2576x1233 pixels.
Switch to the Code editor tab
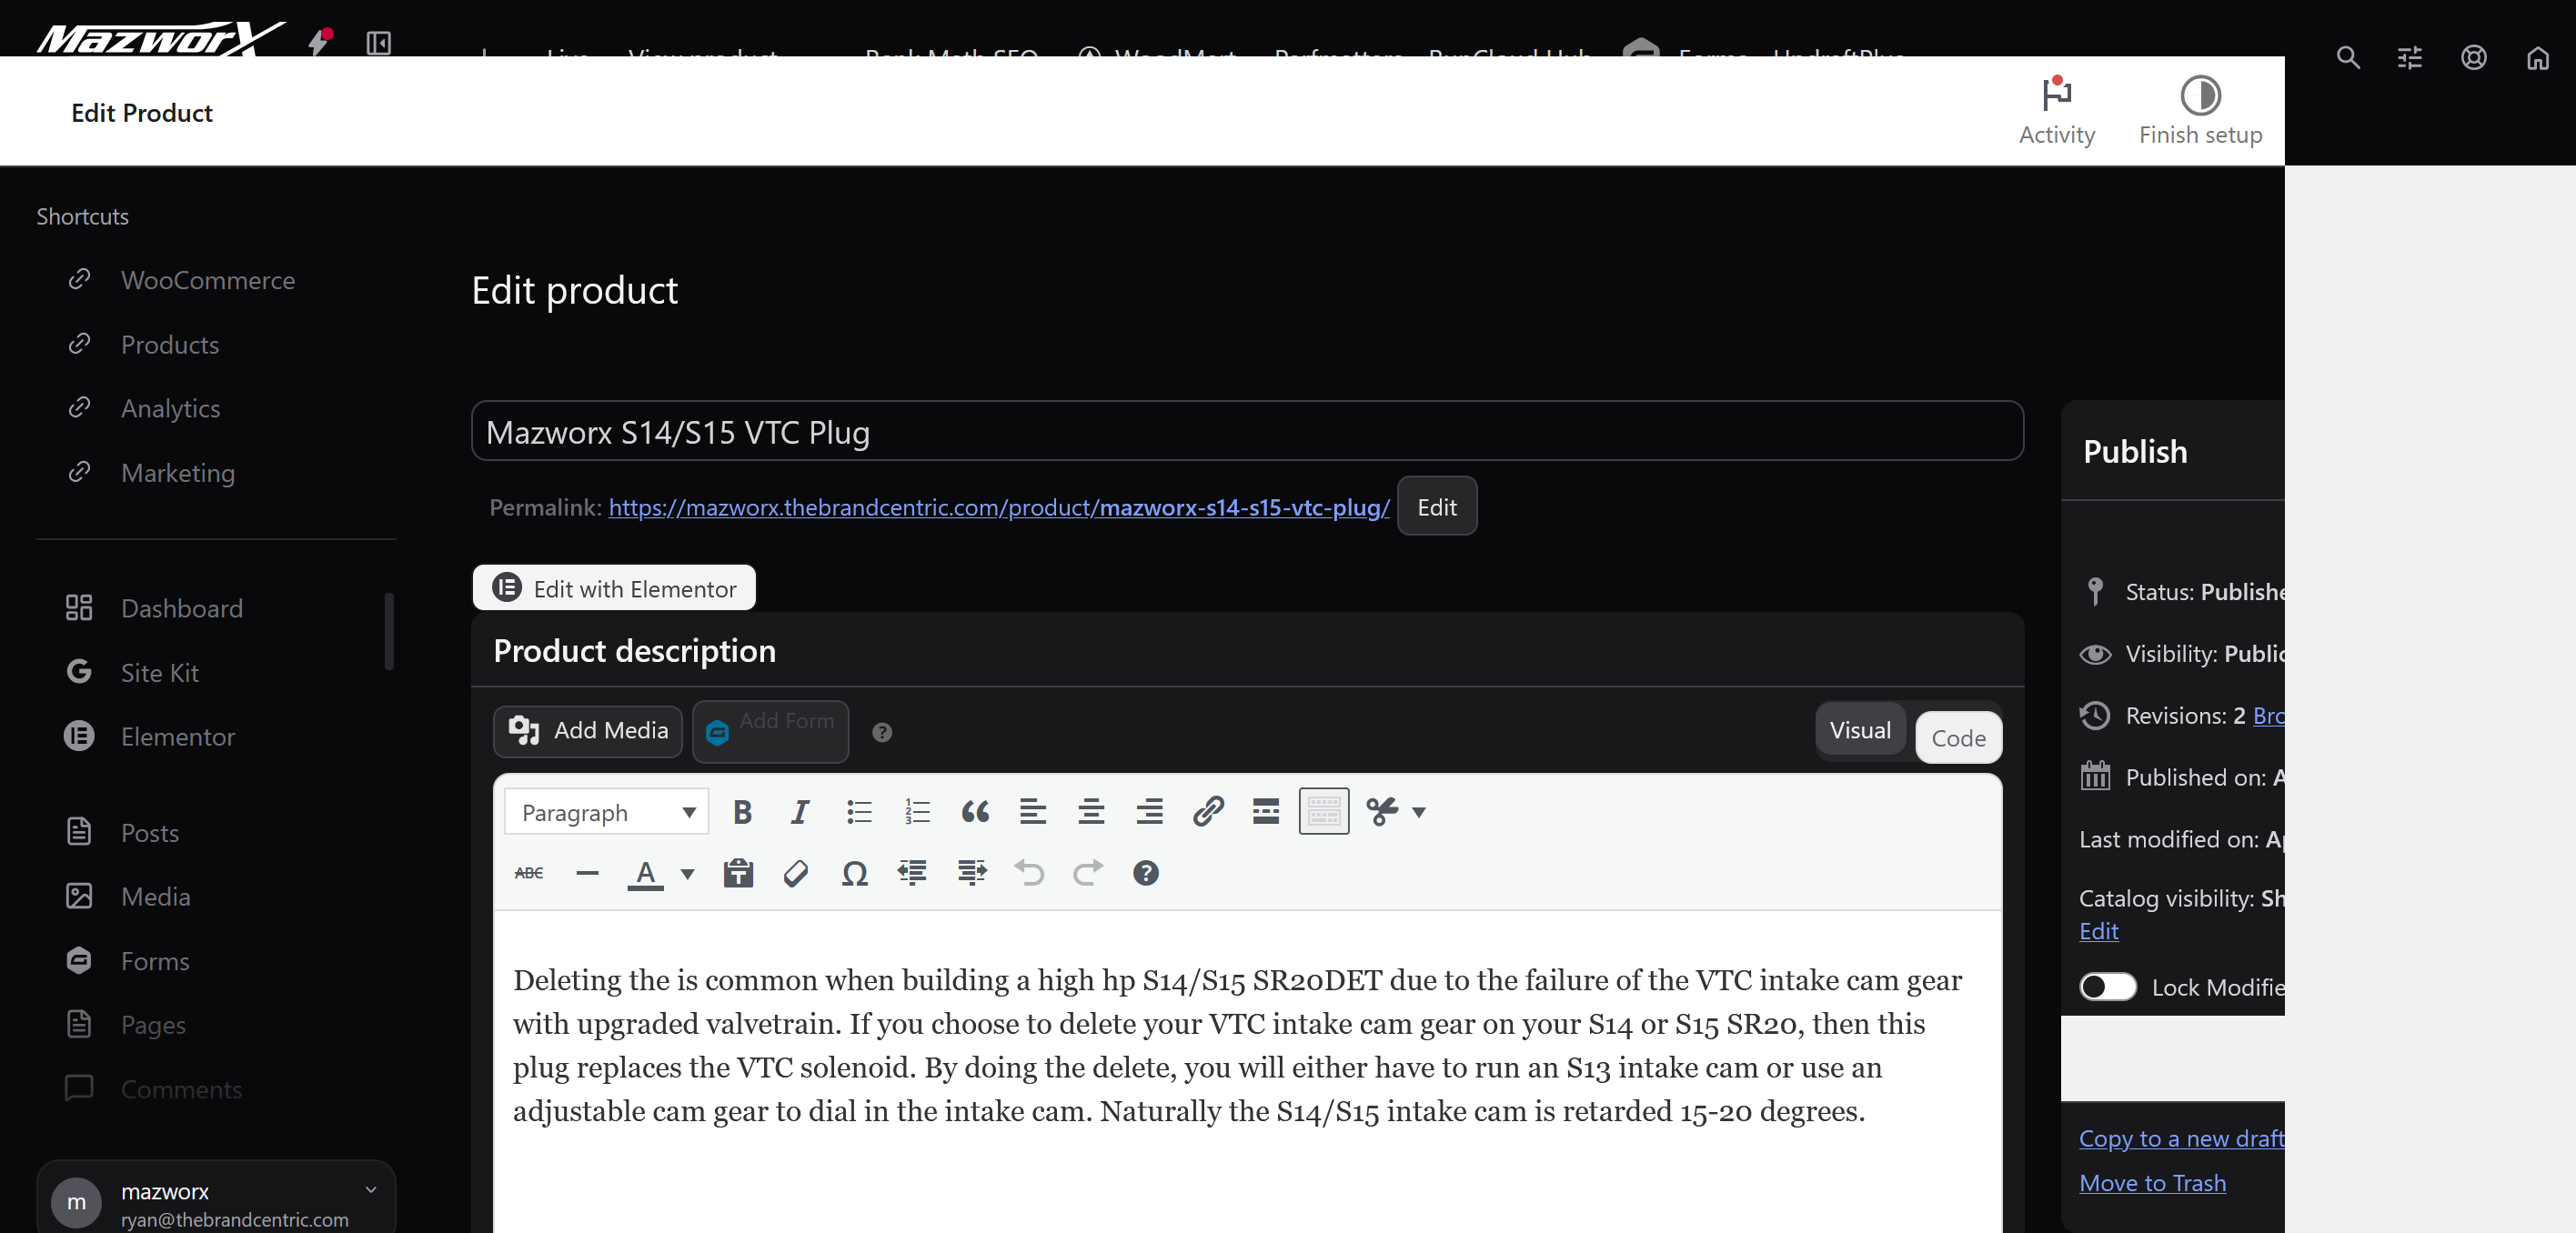(x=1958, y=738)
